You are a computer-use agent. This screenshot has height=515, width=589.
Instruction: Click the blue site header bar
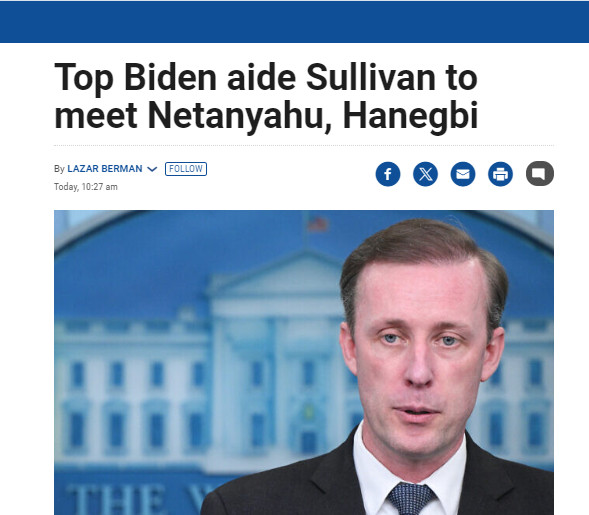(x=294, y=21)
